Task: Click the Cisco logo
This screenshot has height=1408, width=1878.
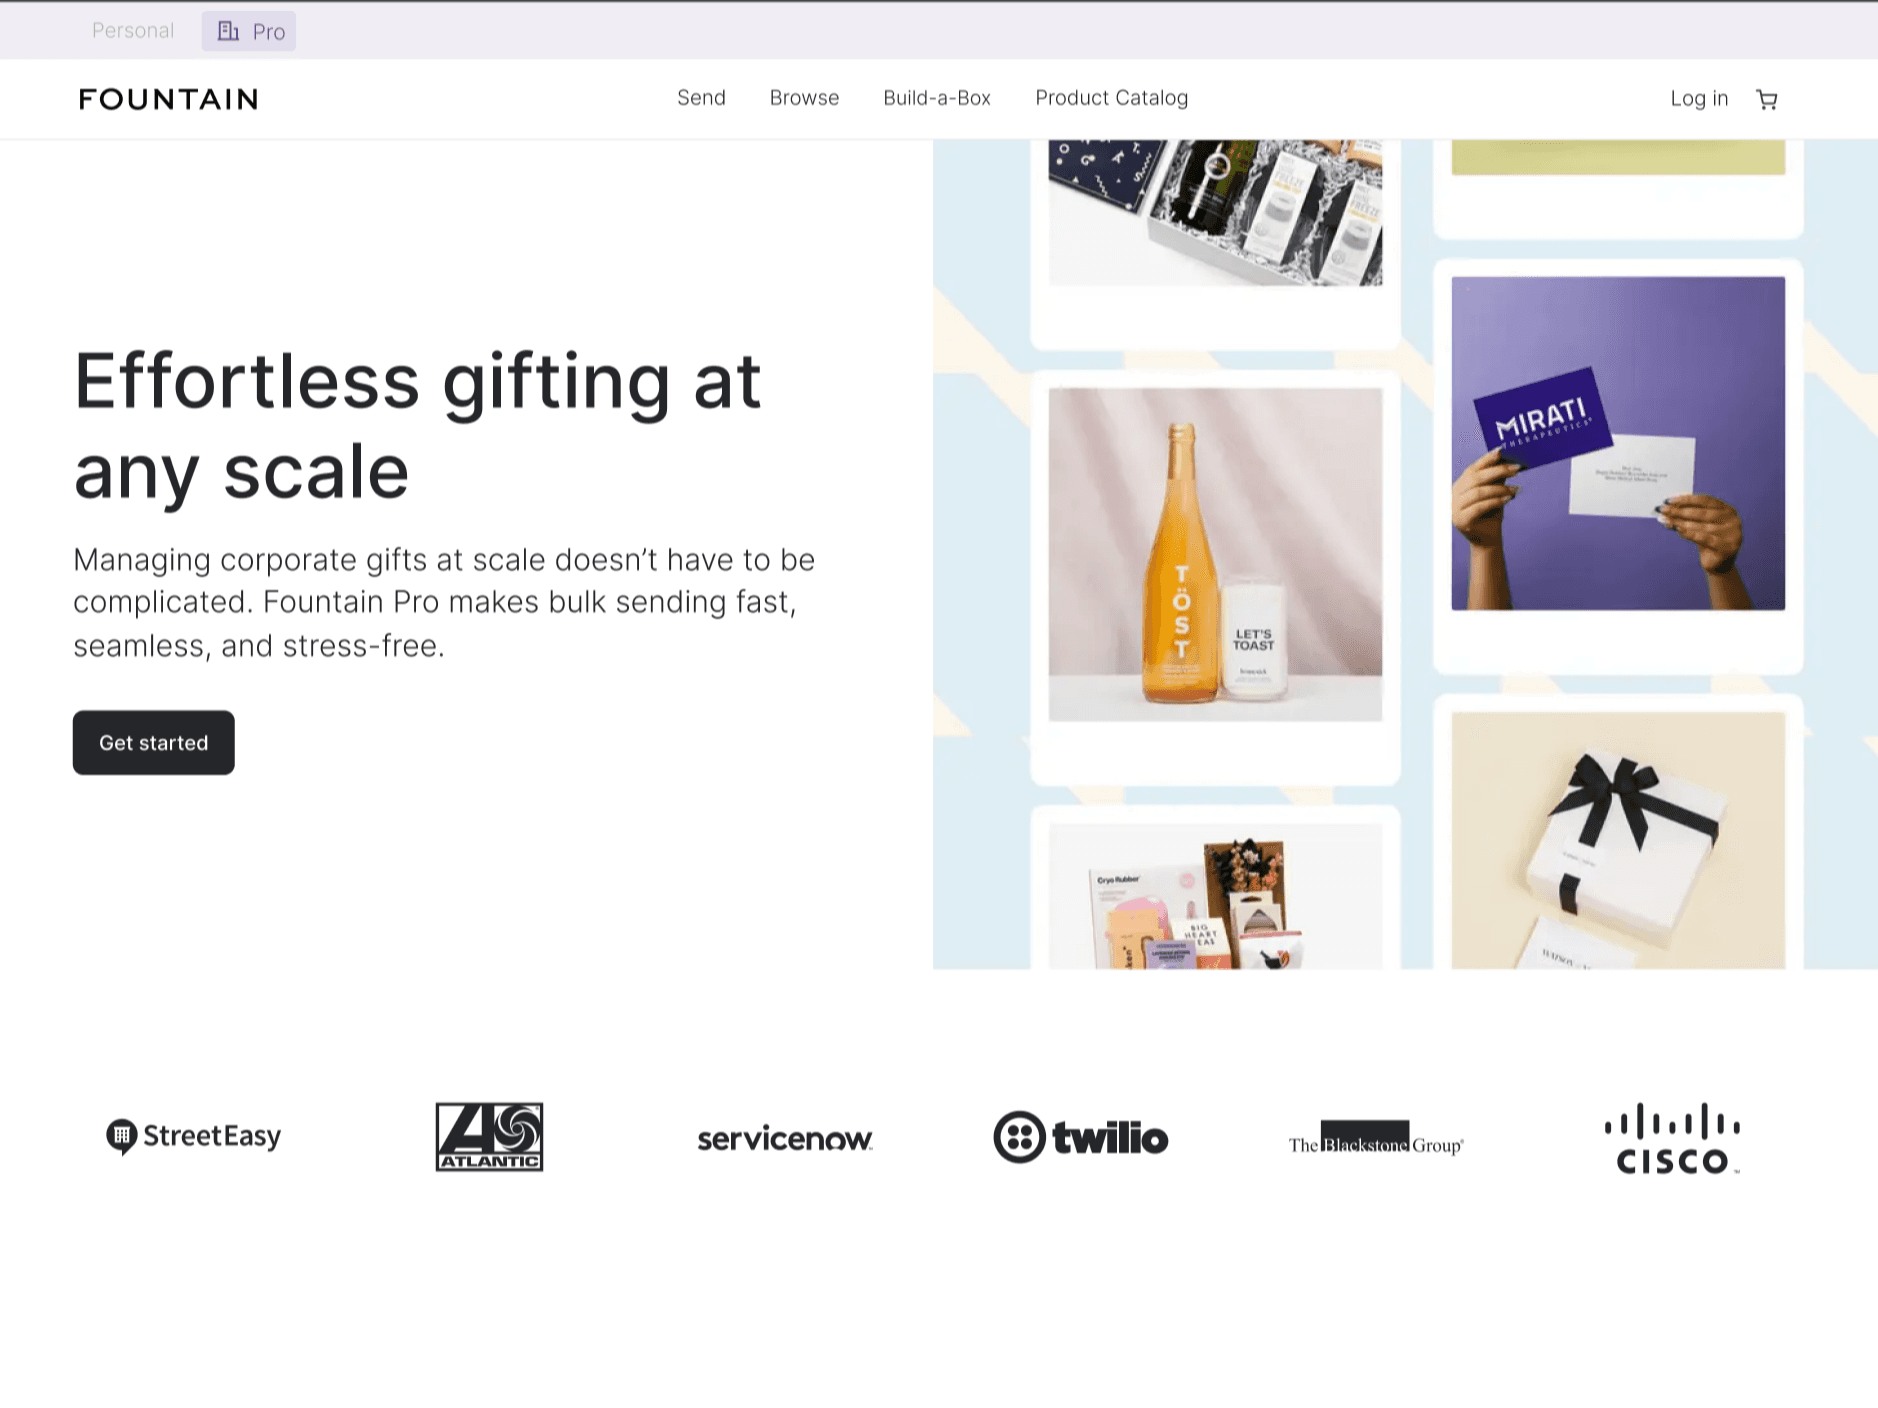Action: (1672, 1138)
